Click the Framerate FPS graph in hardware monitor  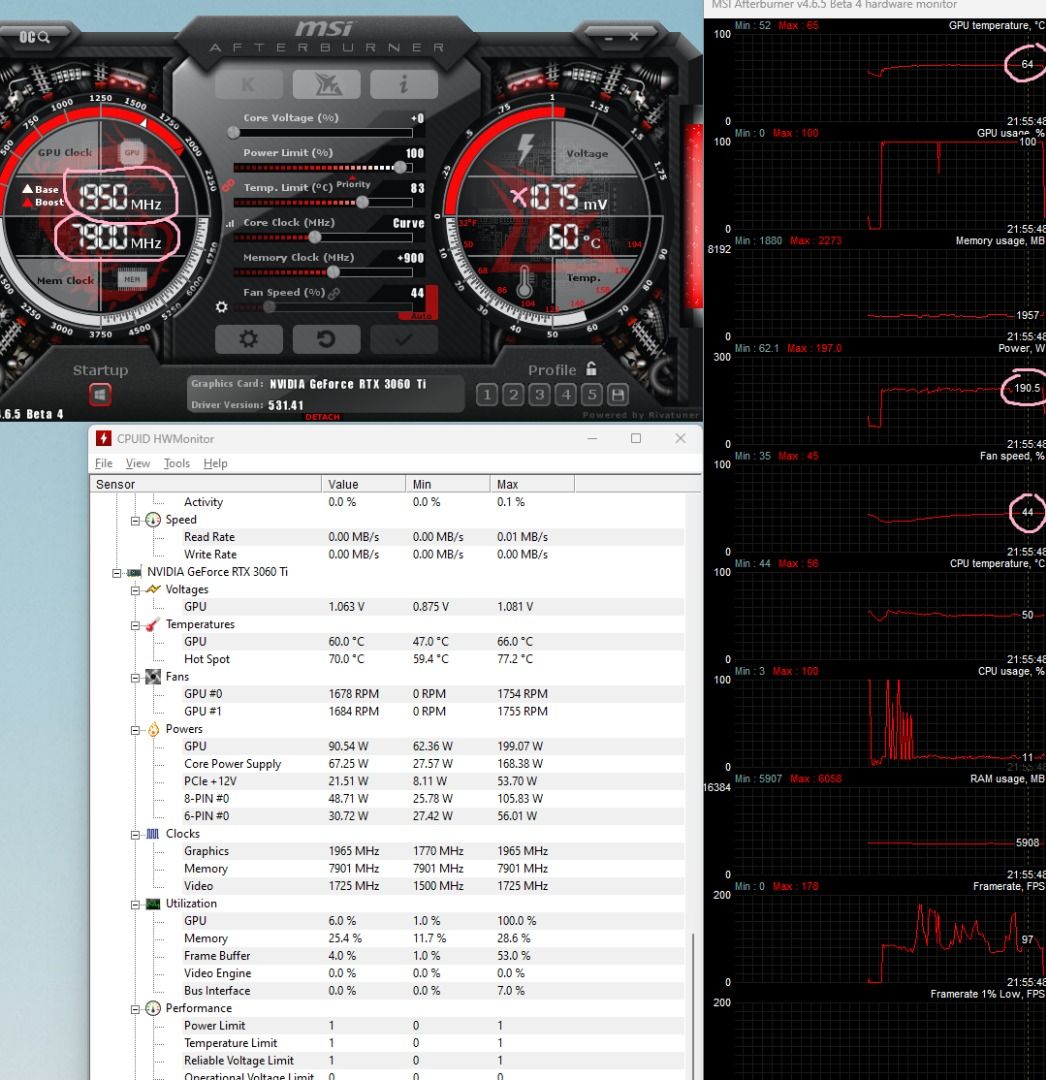pos(888,938)
